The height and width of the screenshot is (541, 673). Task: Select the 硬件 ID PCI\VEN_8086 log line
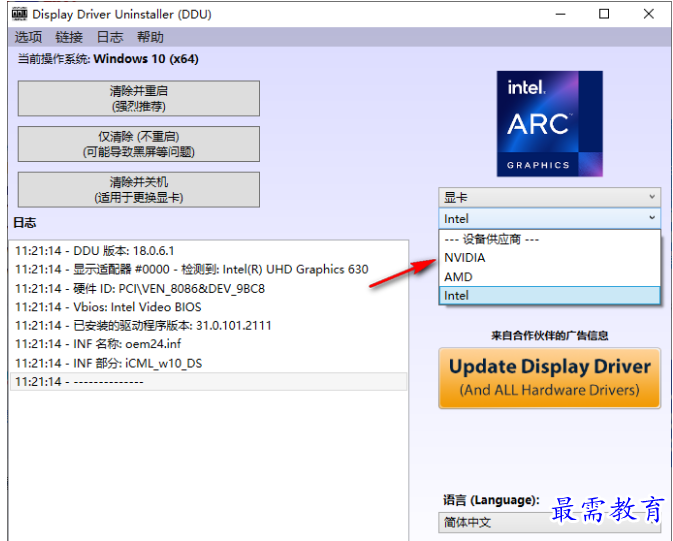click(208, 289)
